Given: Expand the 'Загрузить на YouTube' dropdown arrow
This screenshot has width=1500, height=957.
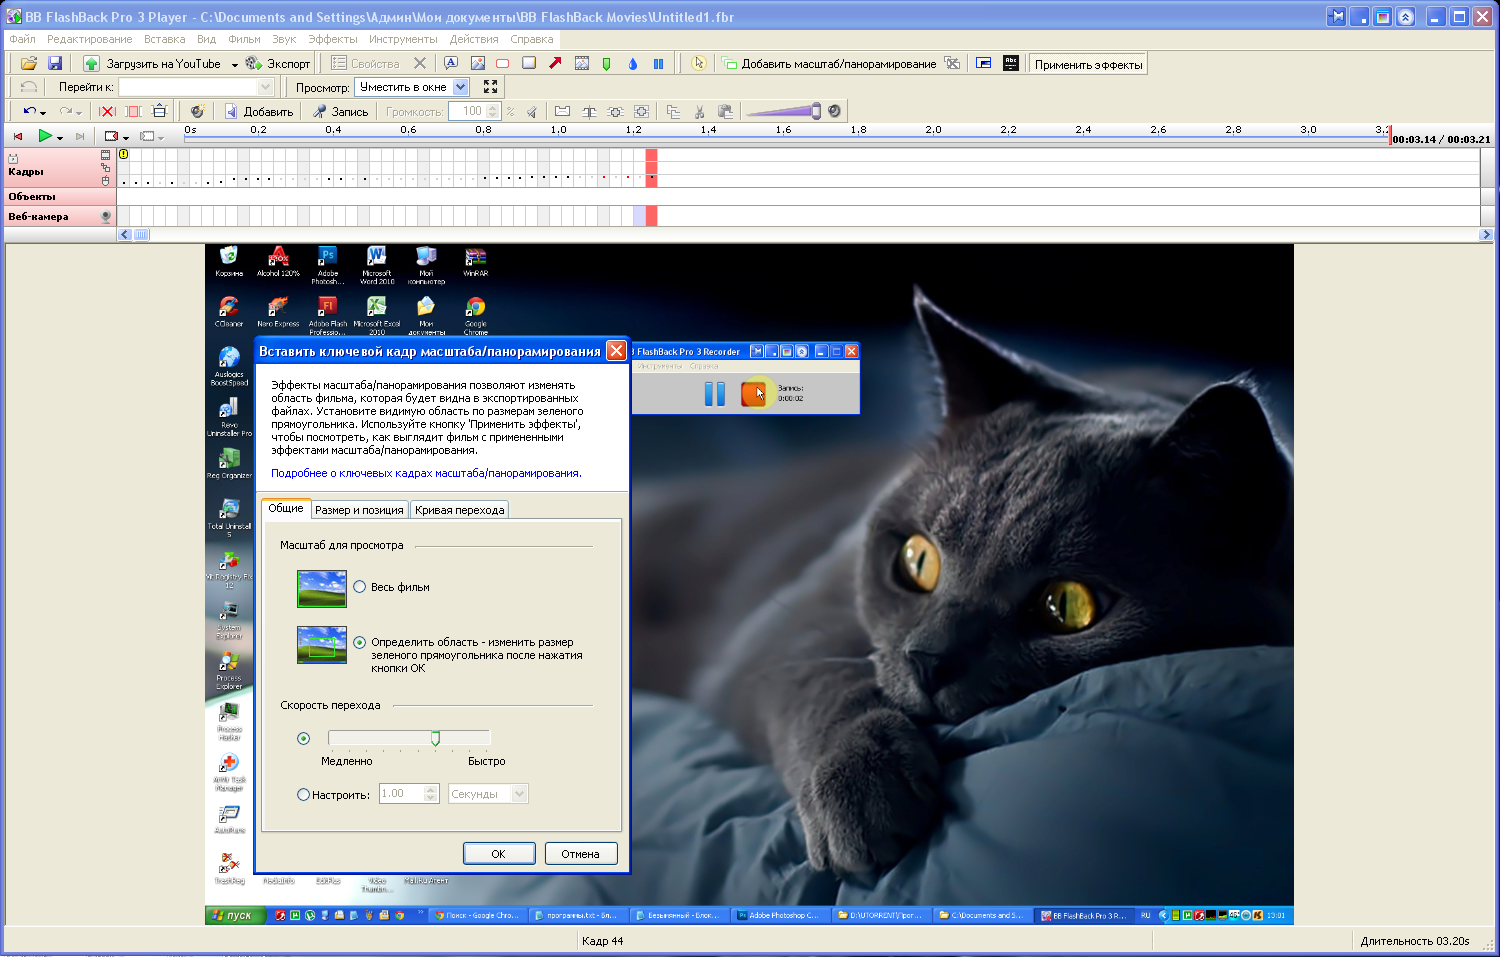Looking at the screenshot, I should tap(235, 64).
